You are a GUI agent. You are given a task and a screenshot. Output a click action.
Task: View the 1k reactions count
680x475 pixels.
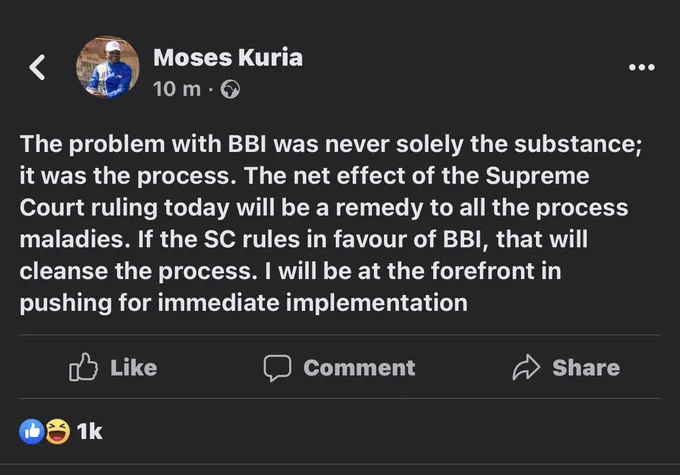point(89,432)
